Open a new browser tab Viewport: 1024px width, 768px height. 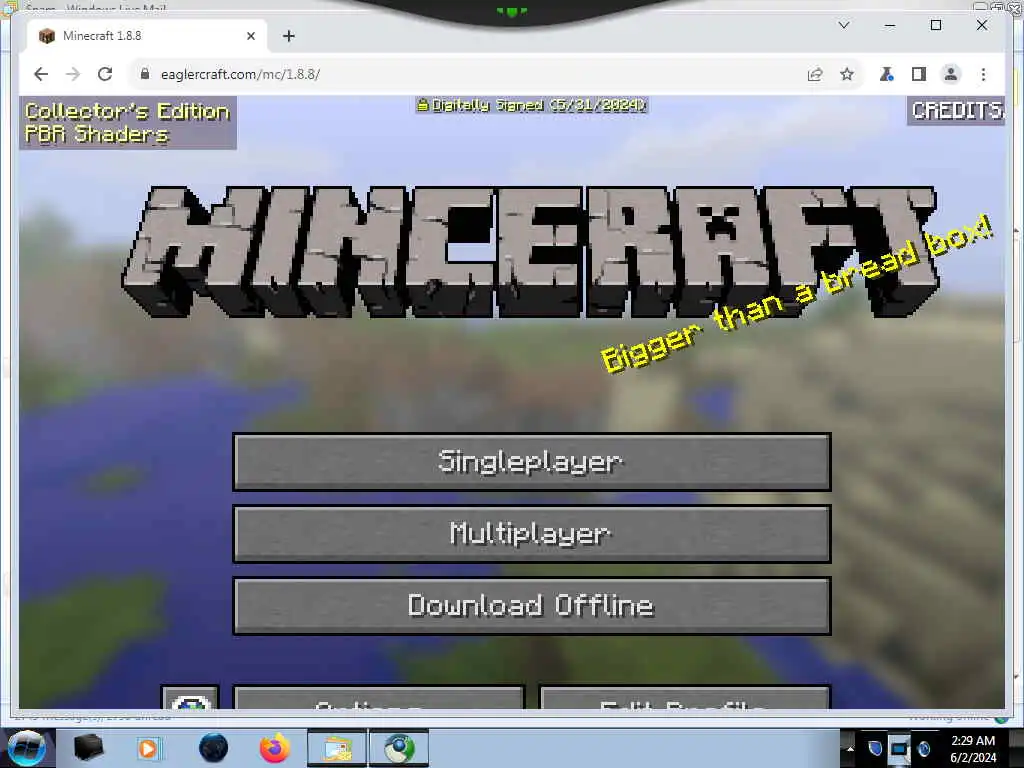(289, 36)
